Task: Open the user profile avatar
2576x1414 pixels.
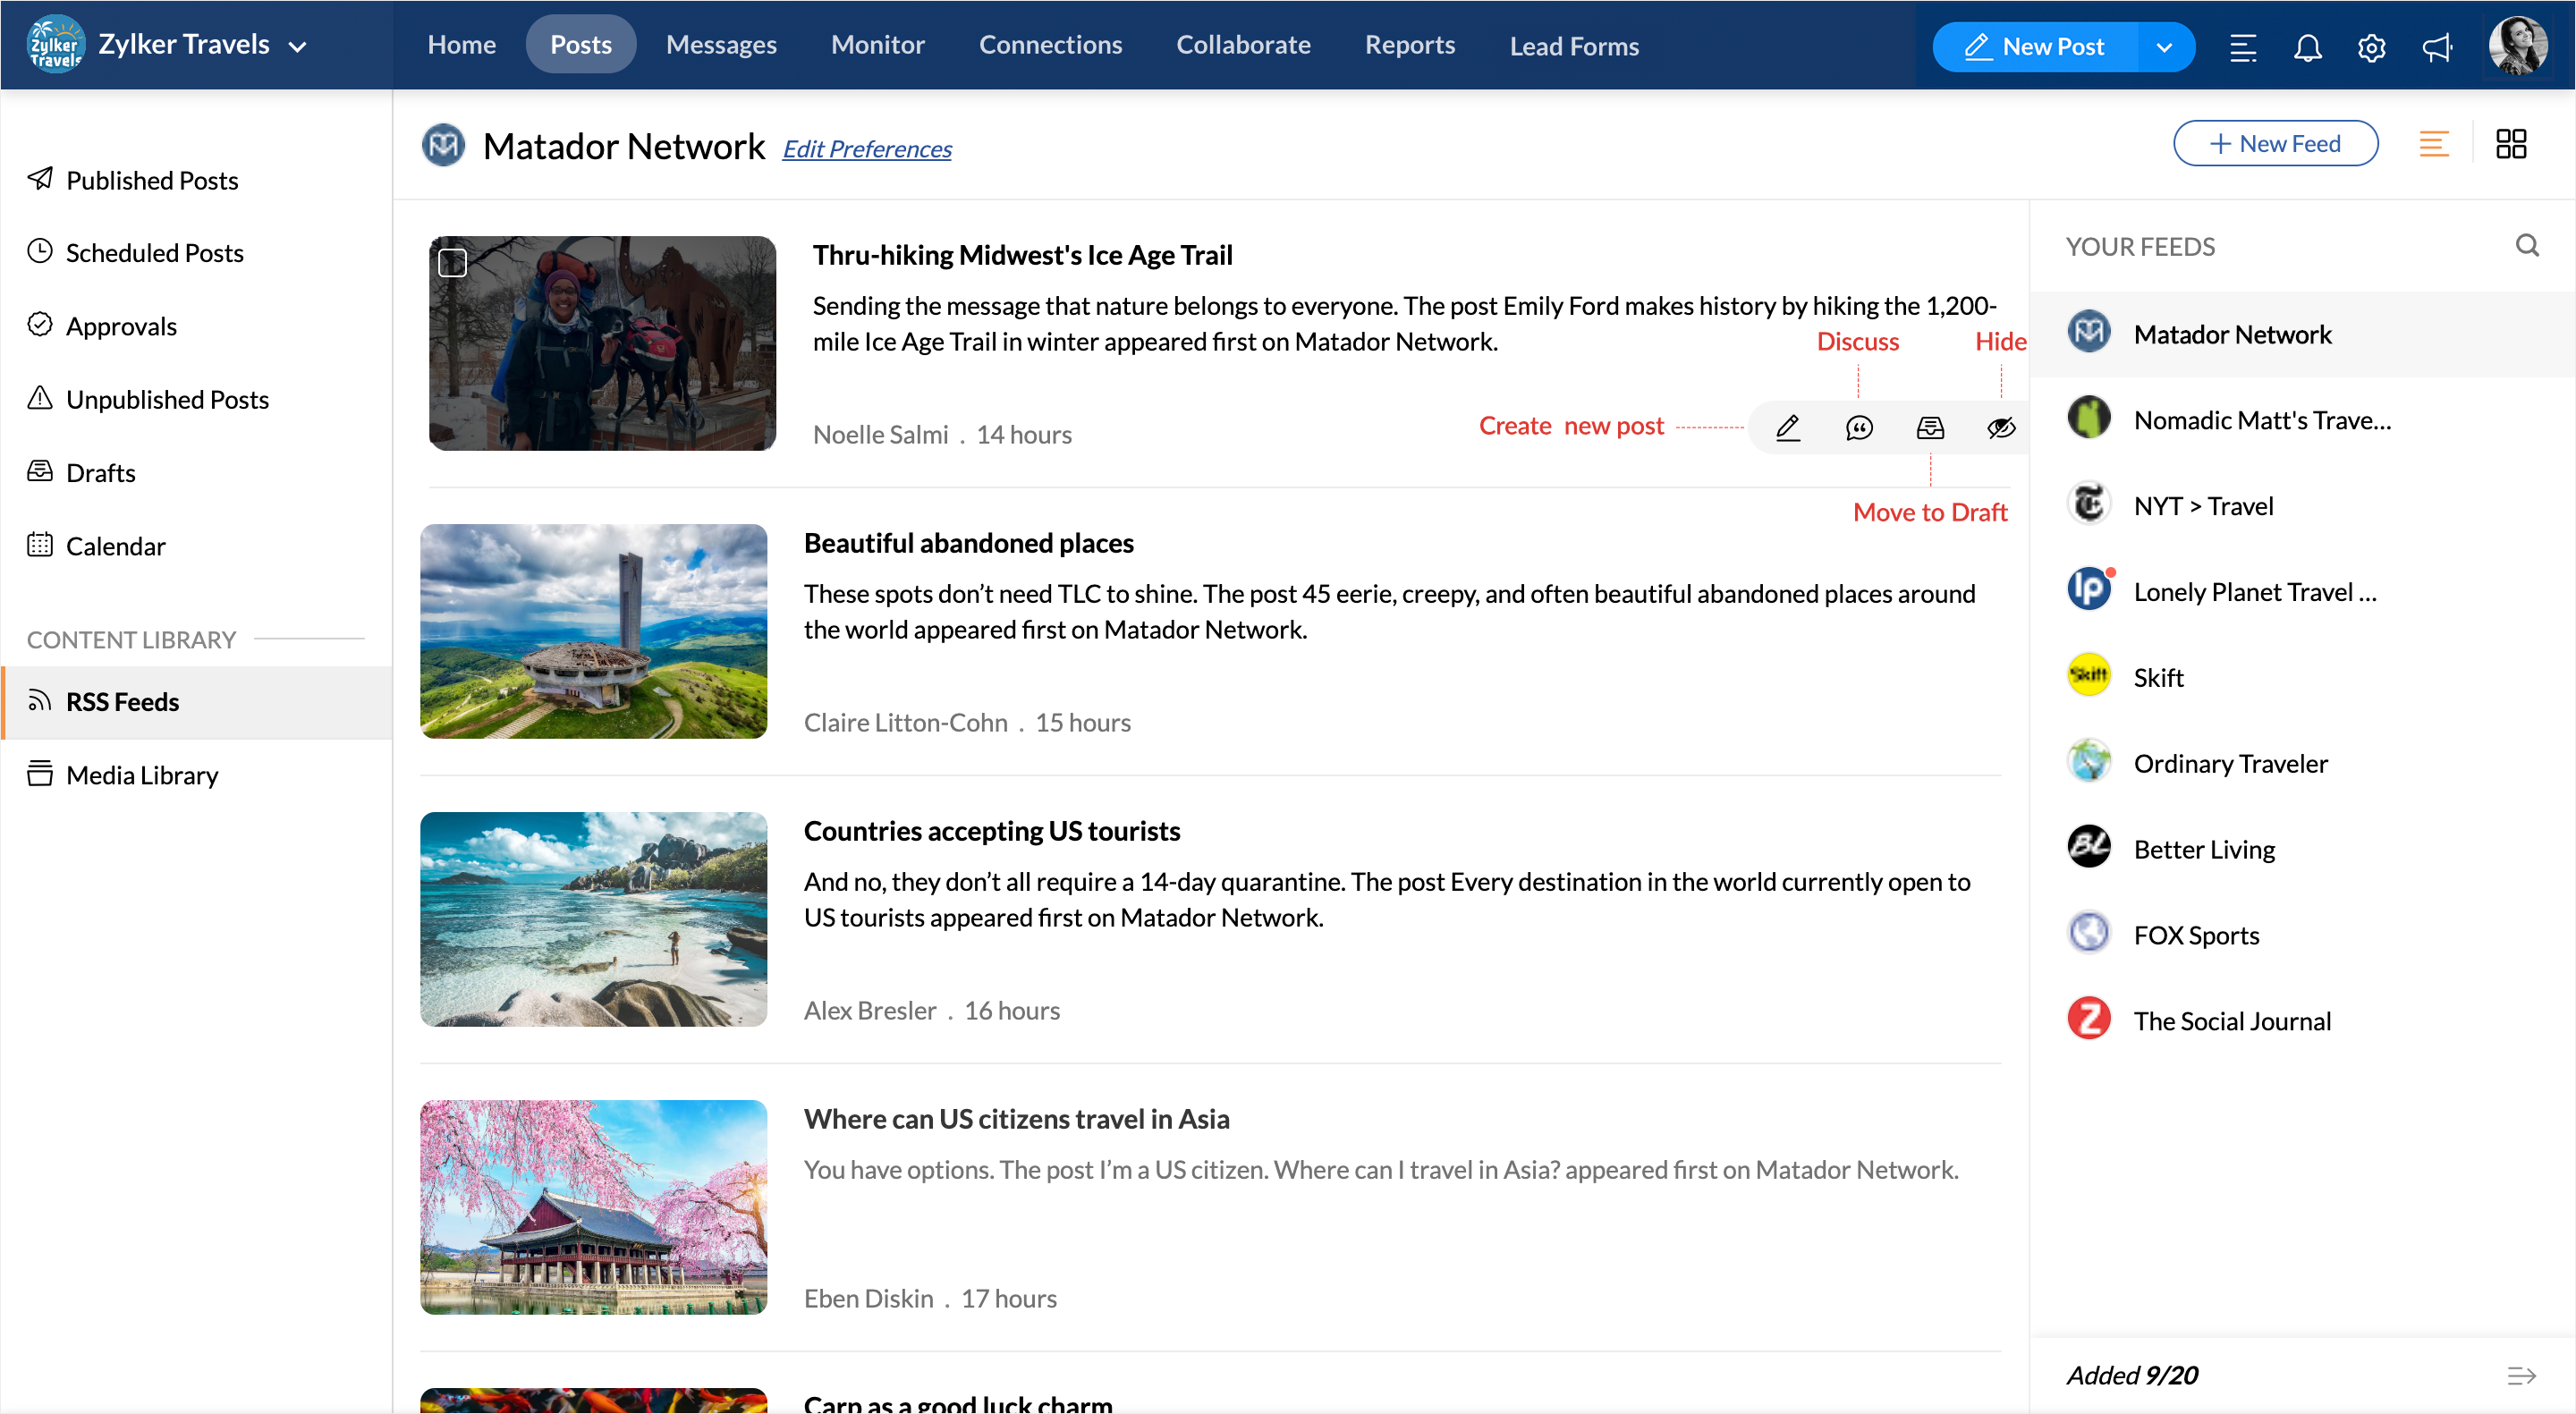Action: tap(2518, 45)
